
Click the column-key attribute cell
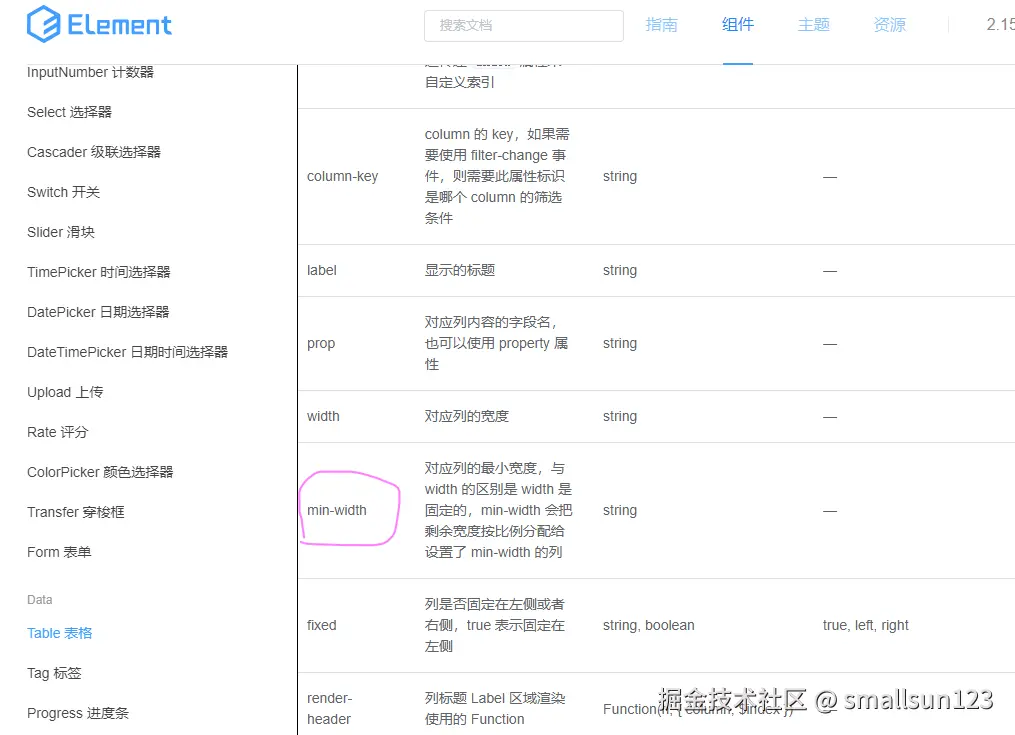[342, 176]
